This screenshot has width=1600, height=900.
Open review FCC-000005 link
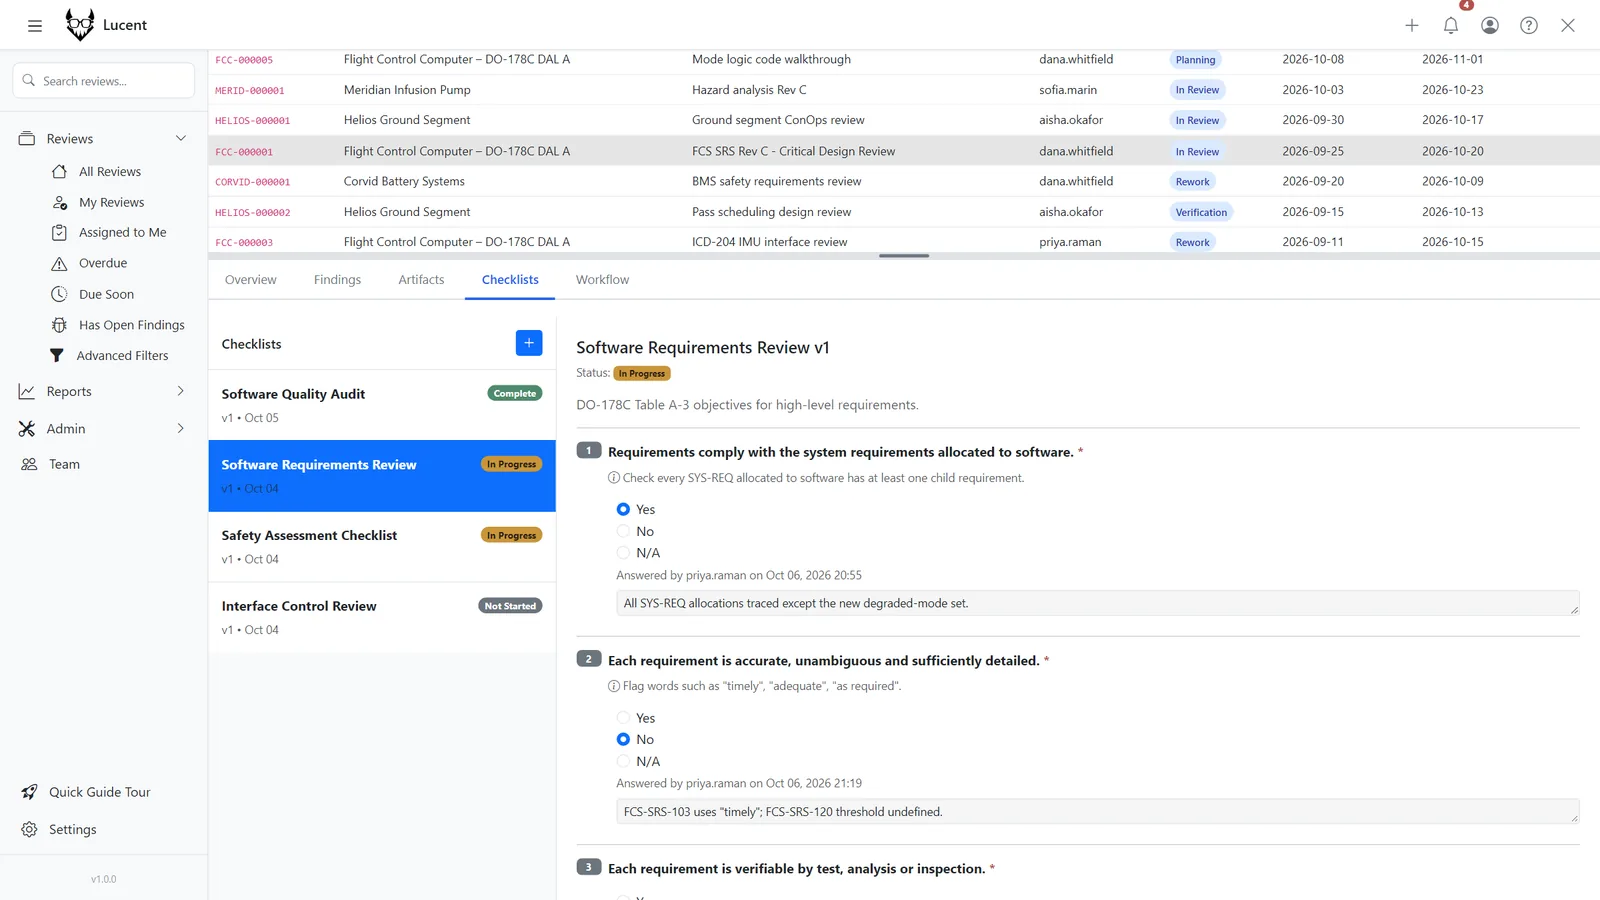click(244, 60)
